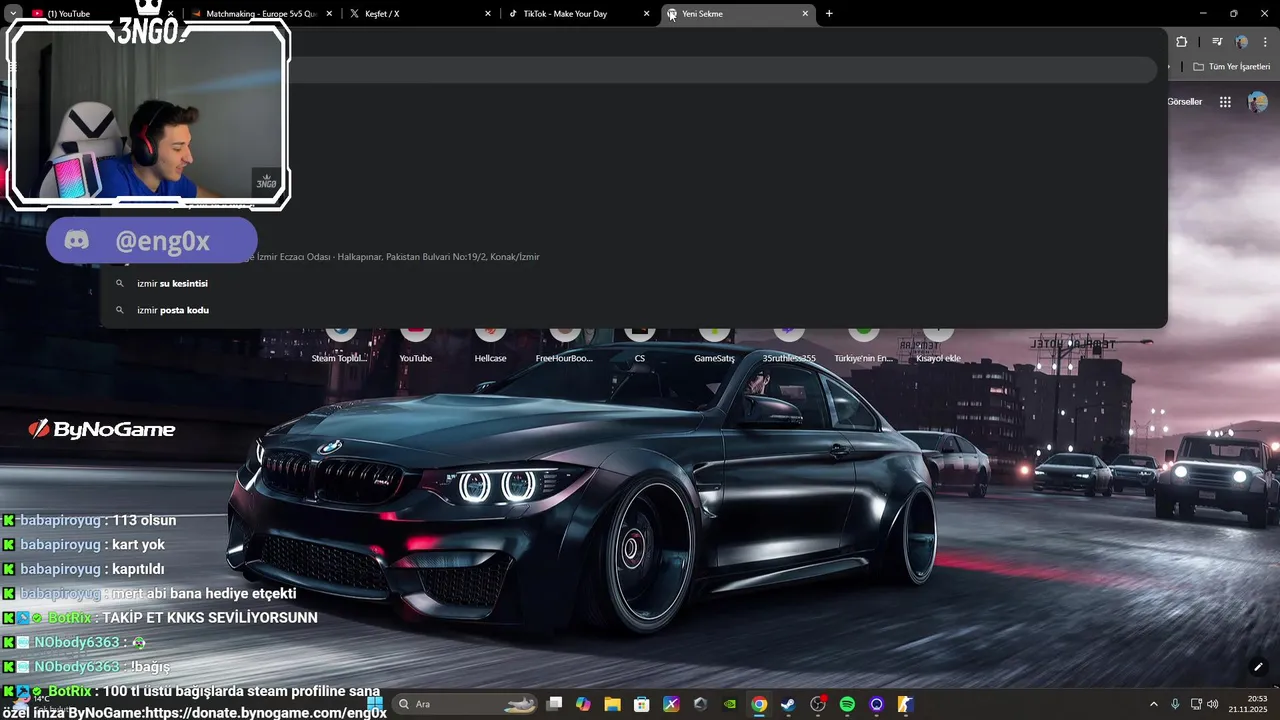Viewport: 1280px width, 720px height.
Task: Click the customize page pencil icon
Action: point(1258,667)
